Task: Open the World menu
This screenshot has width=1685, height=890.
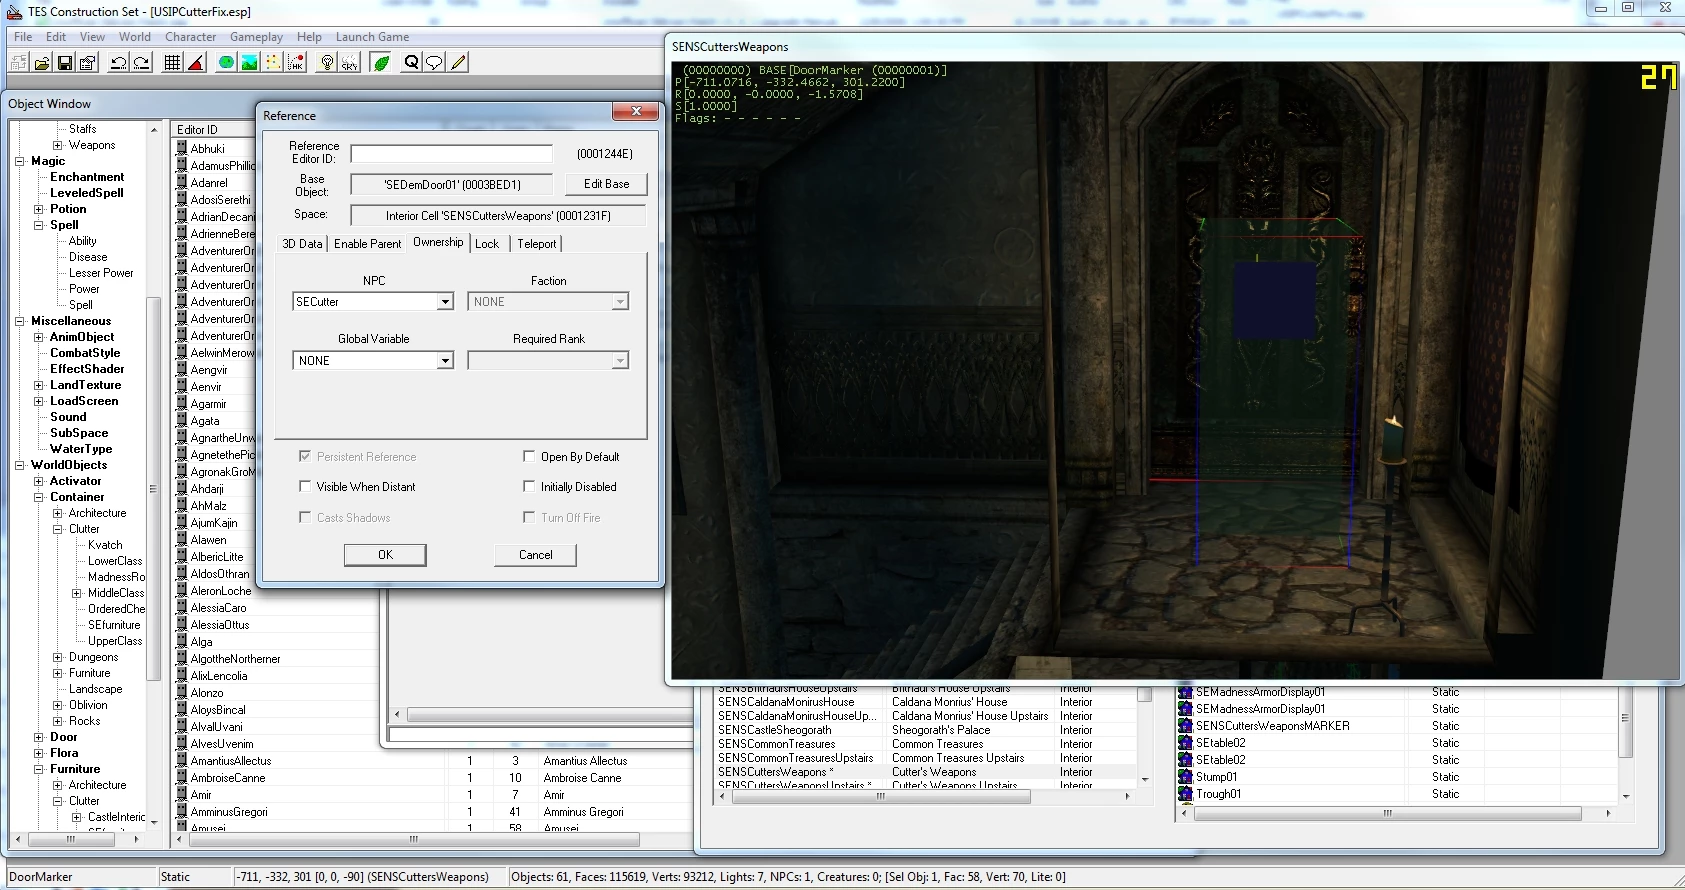Action: point(135,37)
